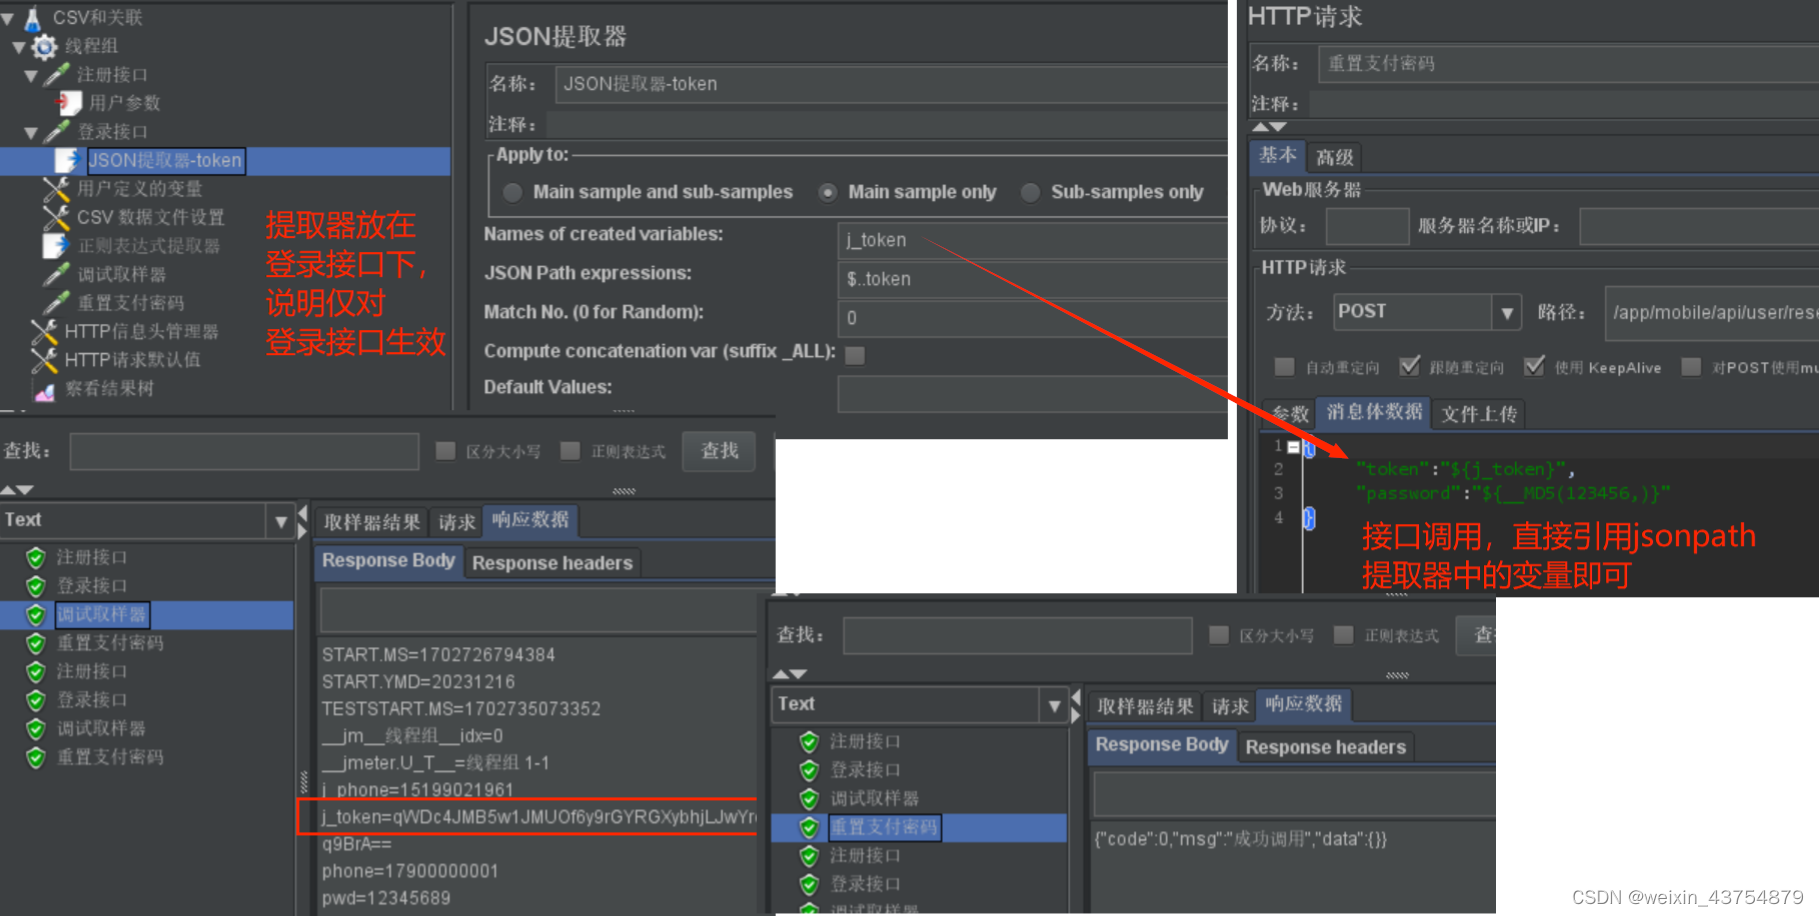Toggle 使用 KeepAlive checkbox

coord(1534,367)
